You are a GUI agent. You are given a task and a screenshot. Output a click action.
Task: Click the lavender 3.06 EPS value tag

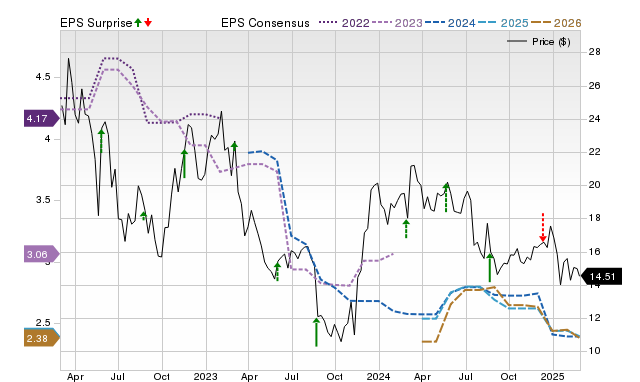[41, 255]
